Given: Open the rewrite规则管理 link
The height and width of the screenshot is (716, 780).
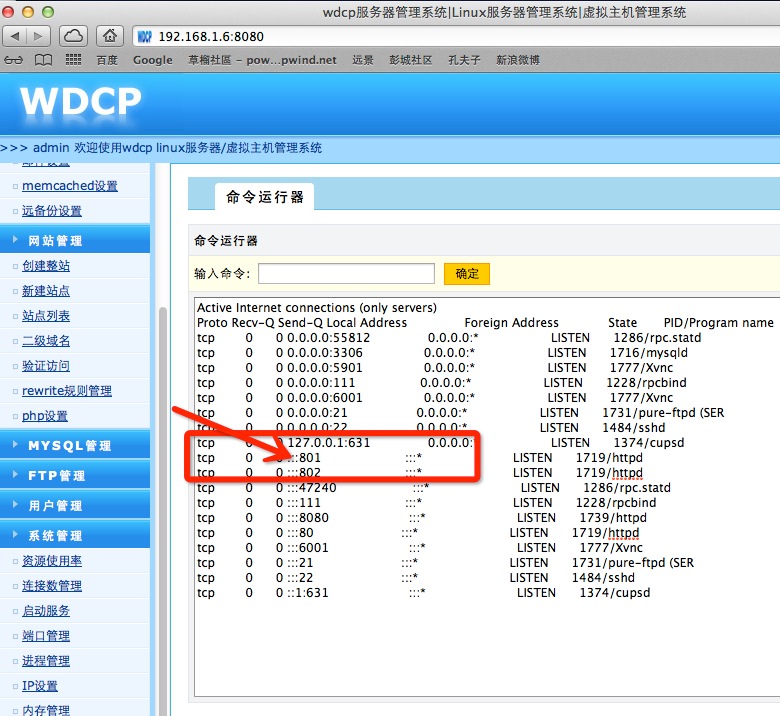Looking at the screenshot, I should pos(67,391).
